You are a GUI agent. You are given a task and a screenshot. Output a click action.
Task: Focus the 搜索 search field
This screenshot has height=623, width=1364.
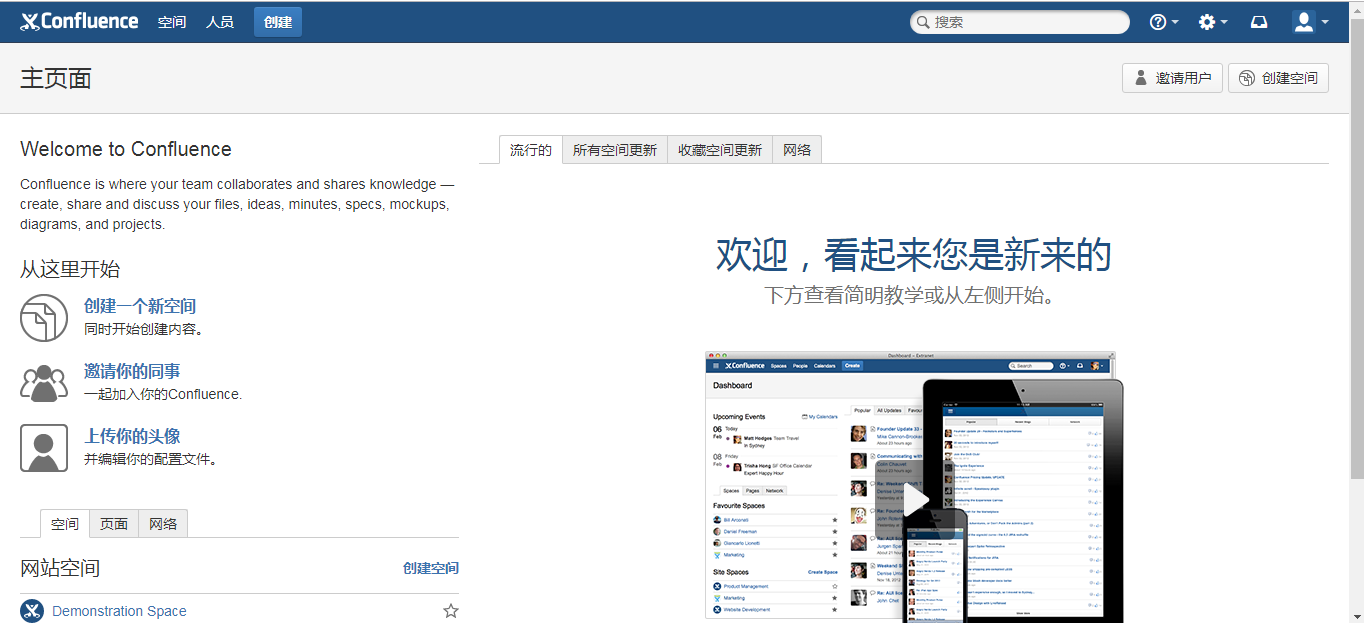point(1020,22)
